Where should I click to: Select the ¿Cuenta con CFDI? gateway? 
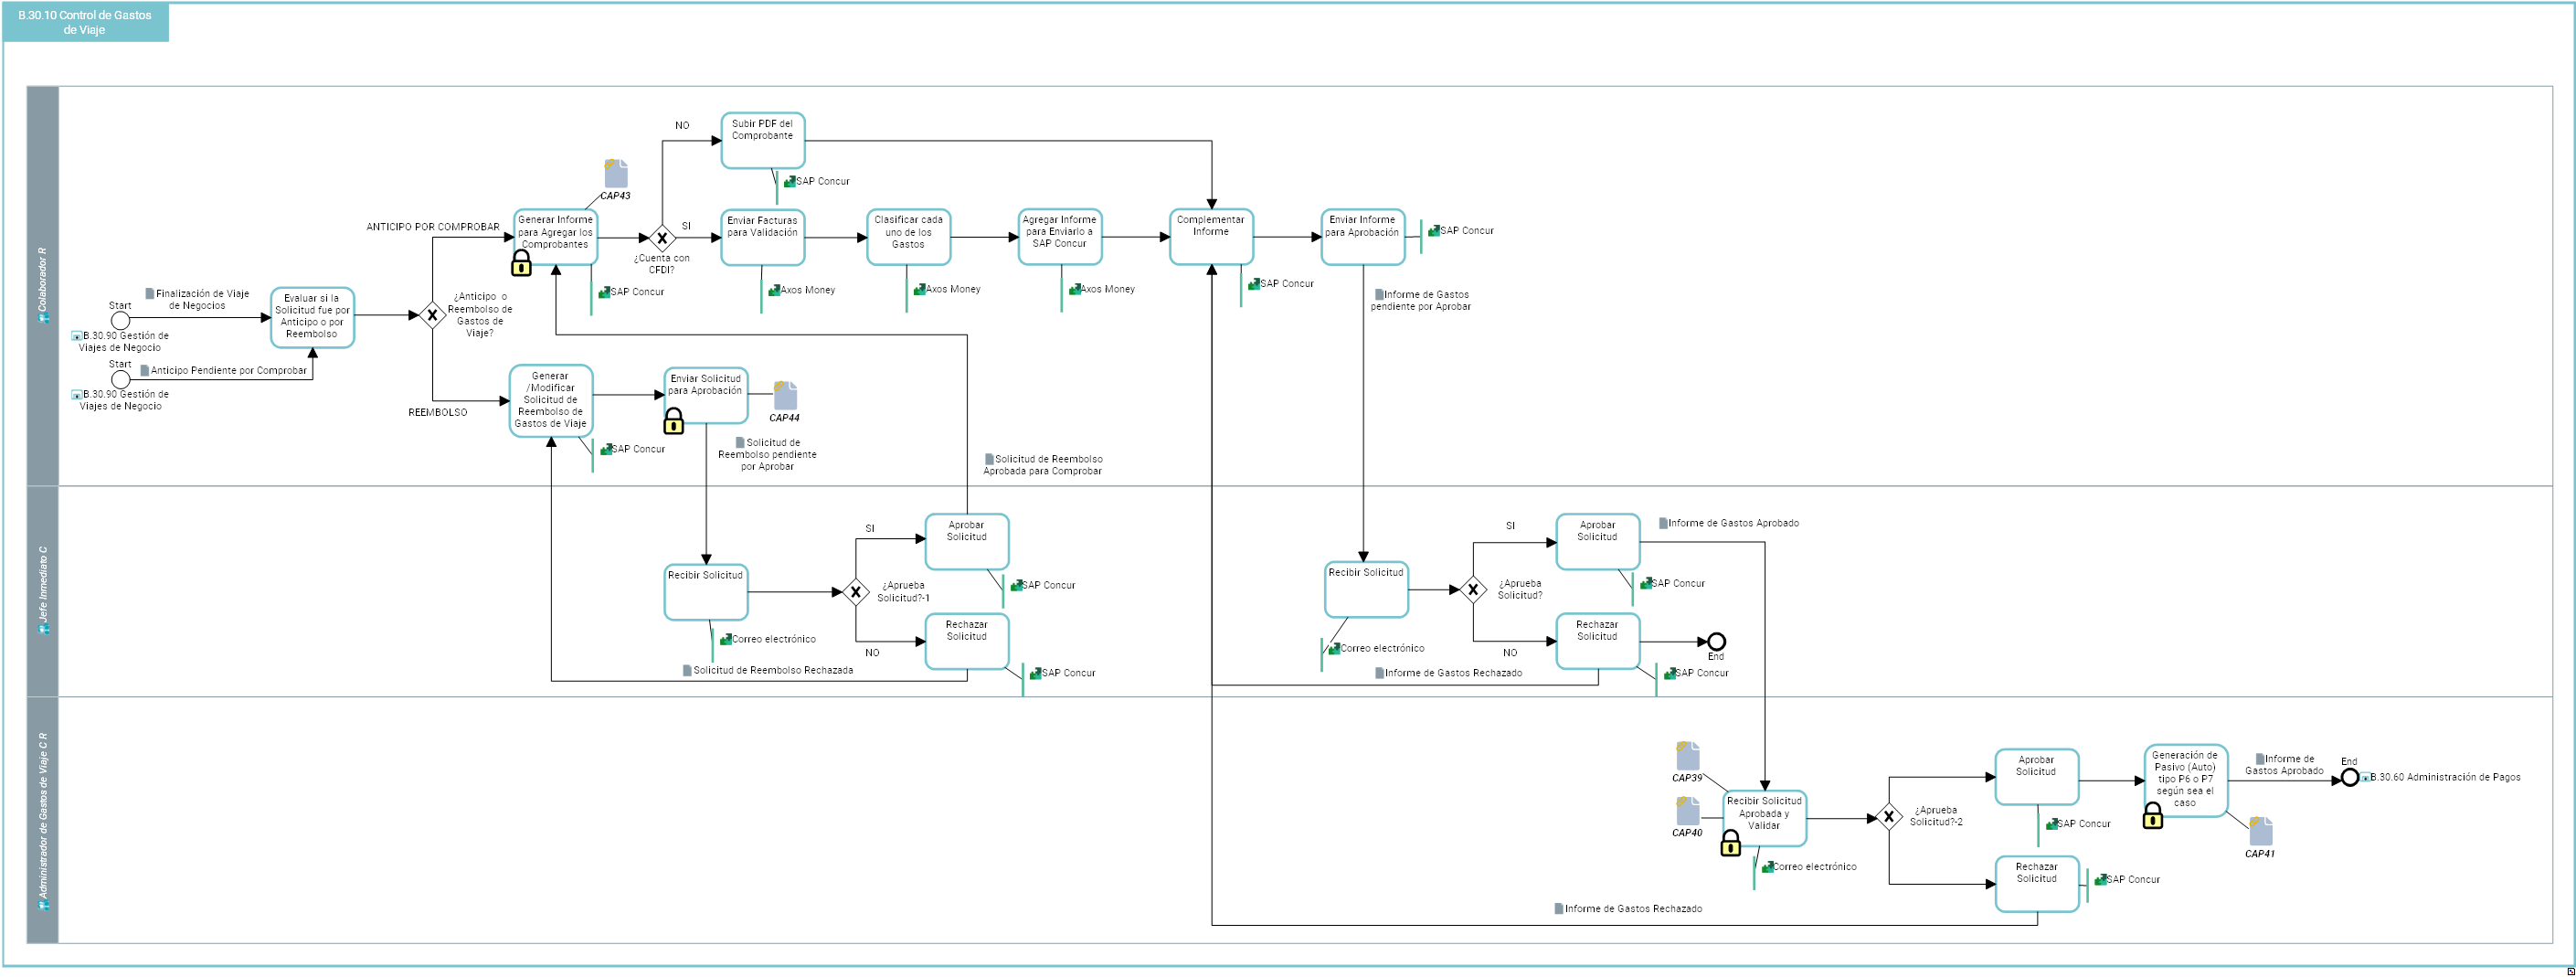[x=662, y=238]
